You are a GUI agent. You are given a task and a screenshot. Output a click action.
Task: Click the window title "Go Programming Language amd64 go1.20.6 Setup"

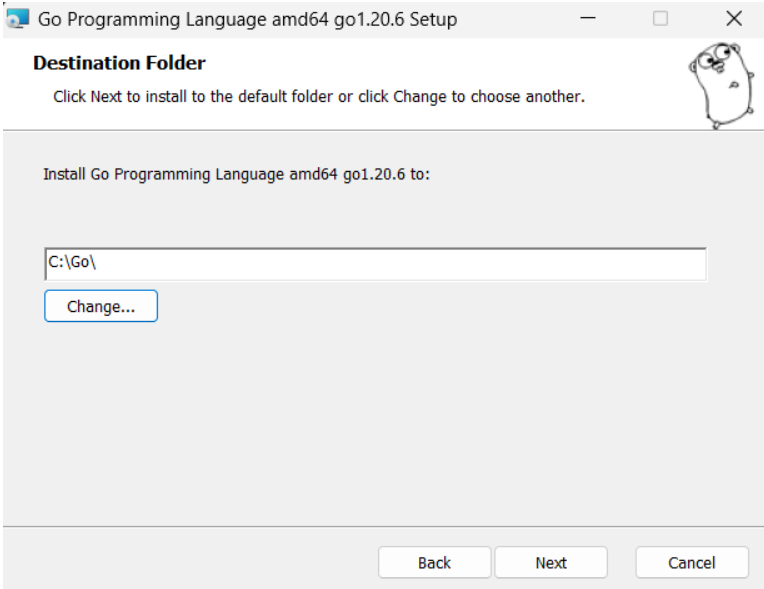click(x=248, y=19)
